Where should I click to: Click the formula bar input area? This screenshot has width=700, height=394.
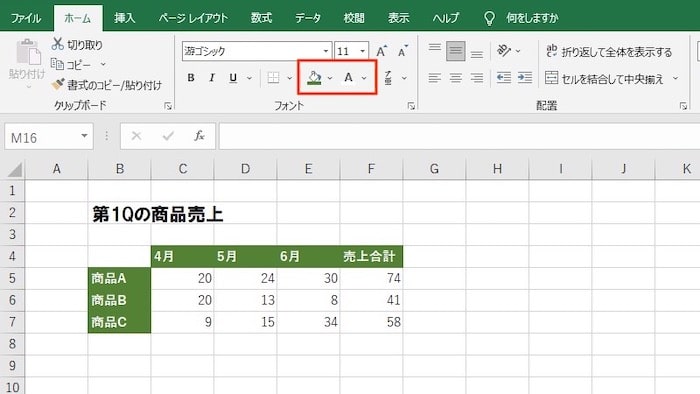coord(459,136)
